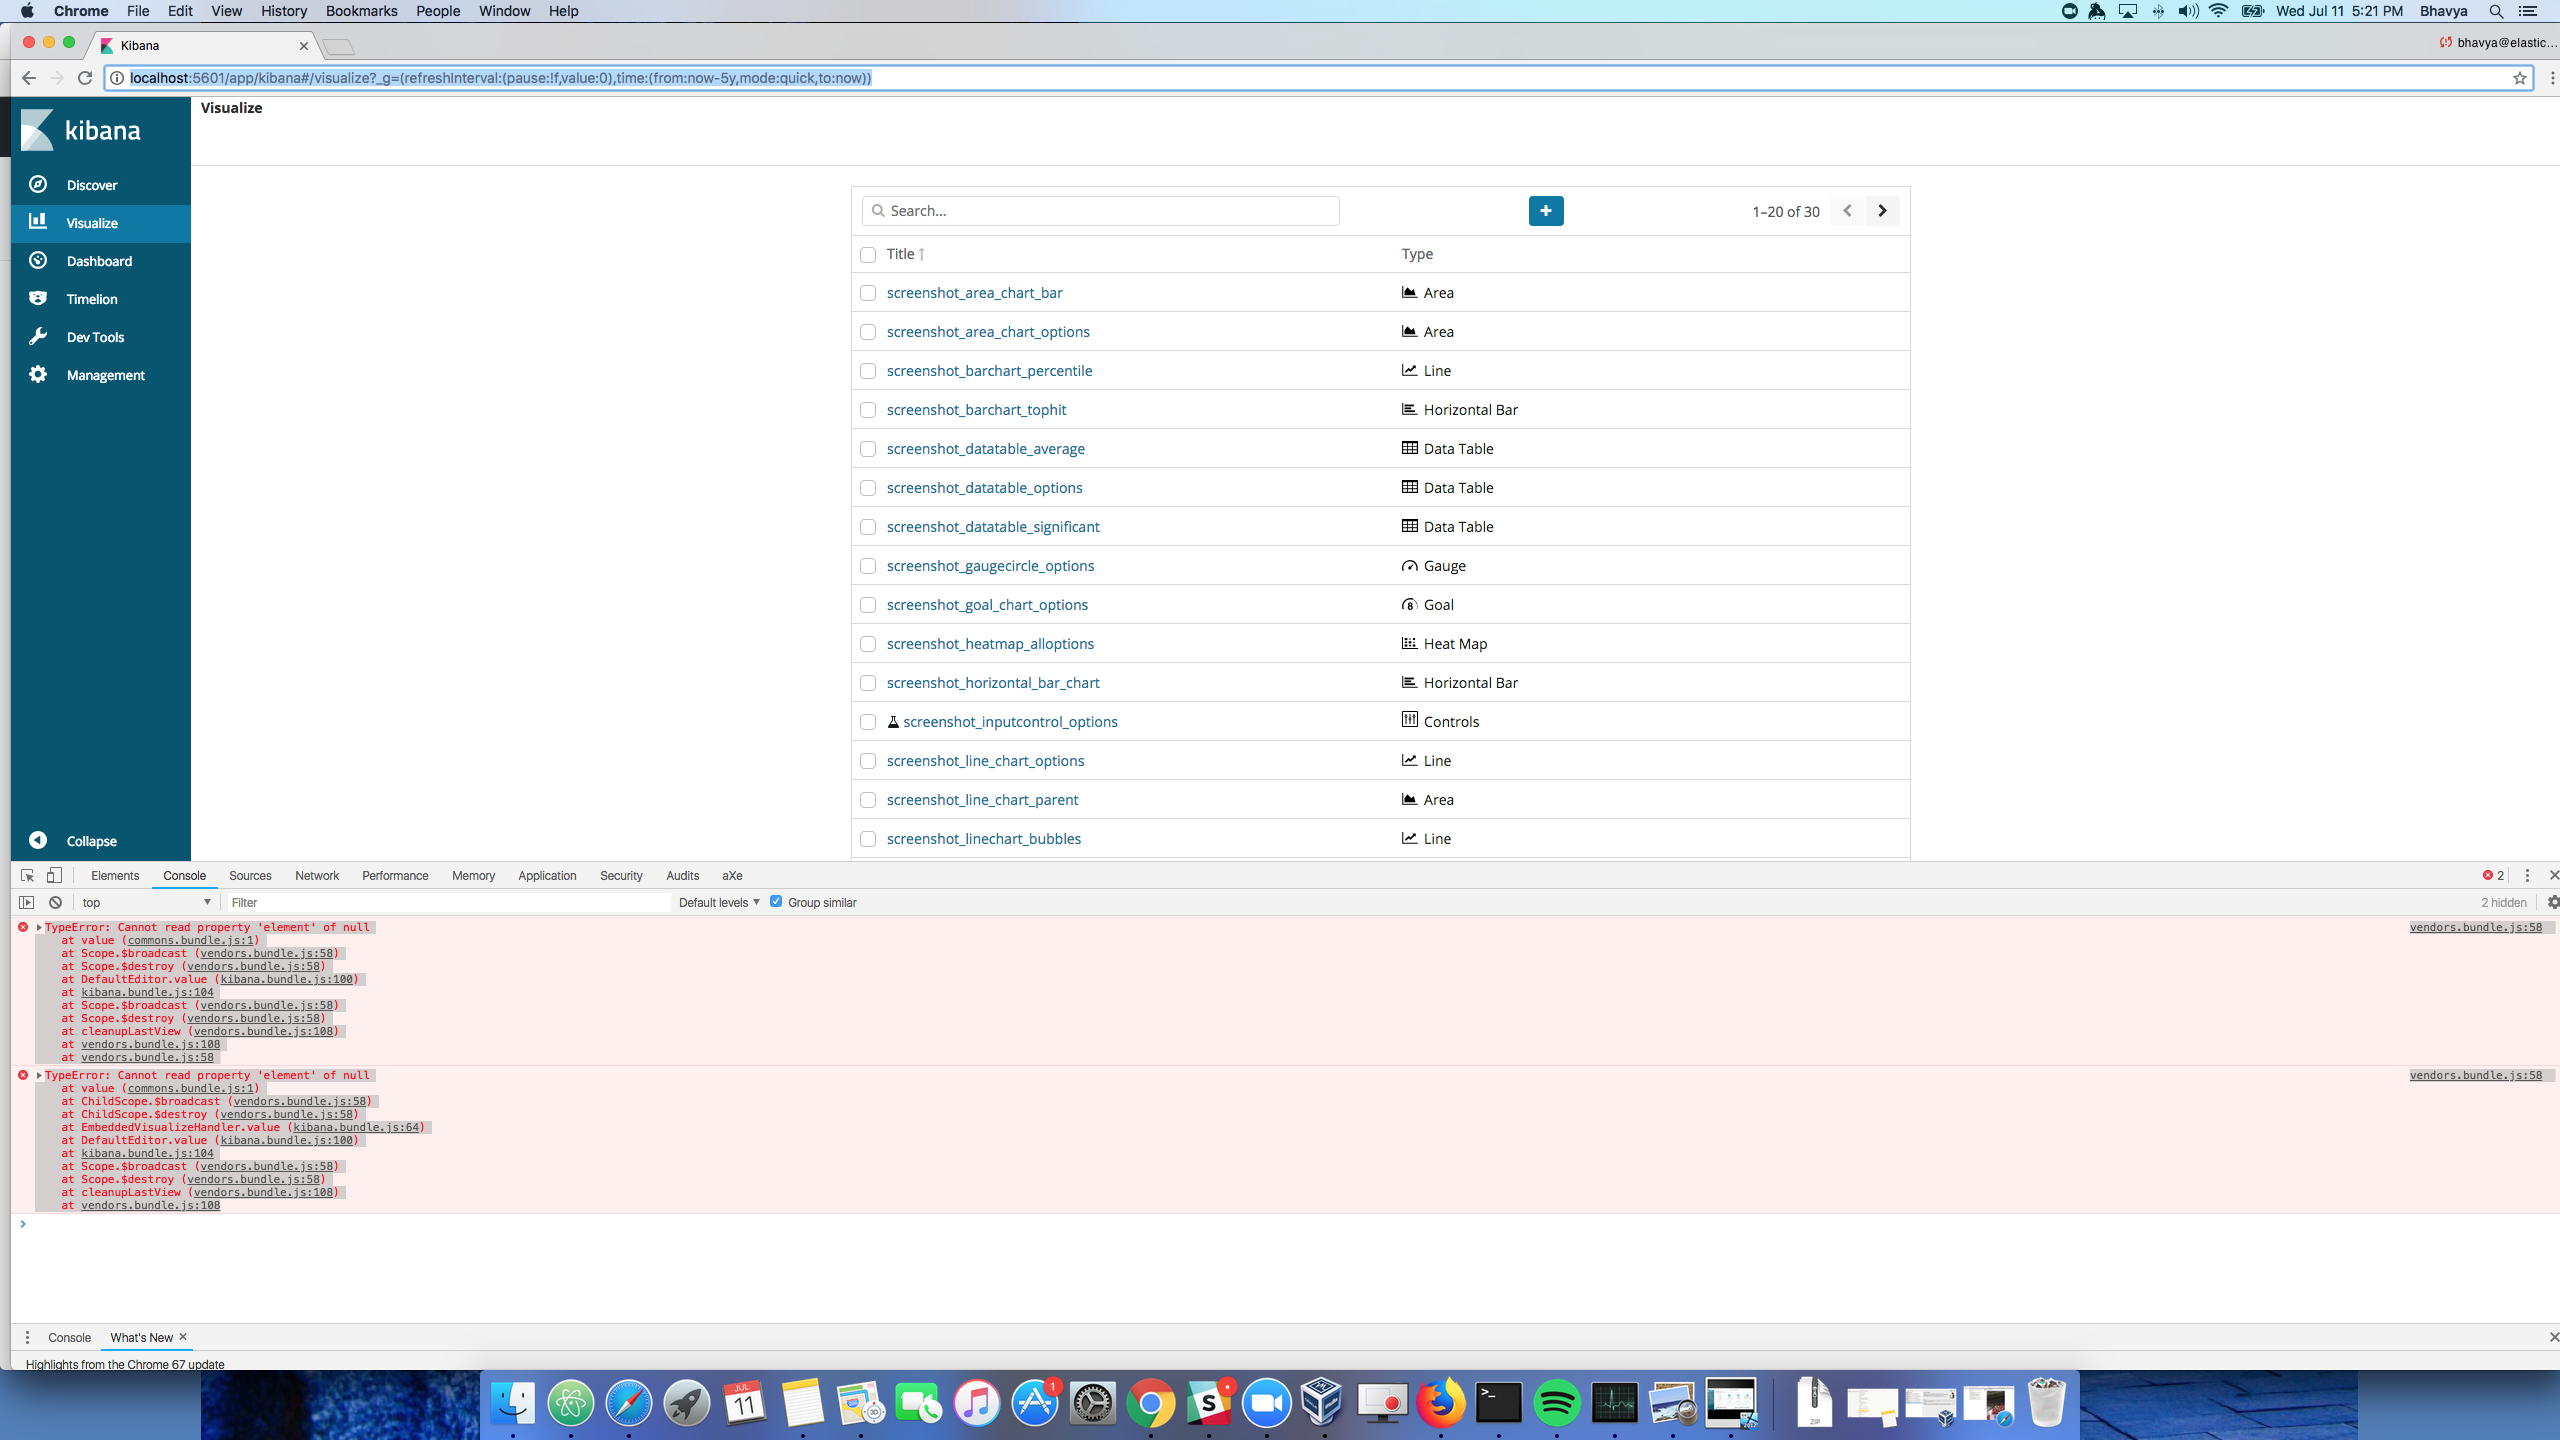Viewport: 2560px width, 1440px height.
Task: Open screenshot_datatable_significant visualization
Action: 992,527
